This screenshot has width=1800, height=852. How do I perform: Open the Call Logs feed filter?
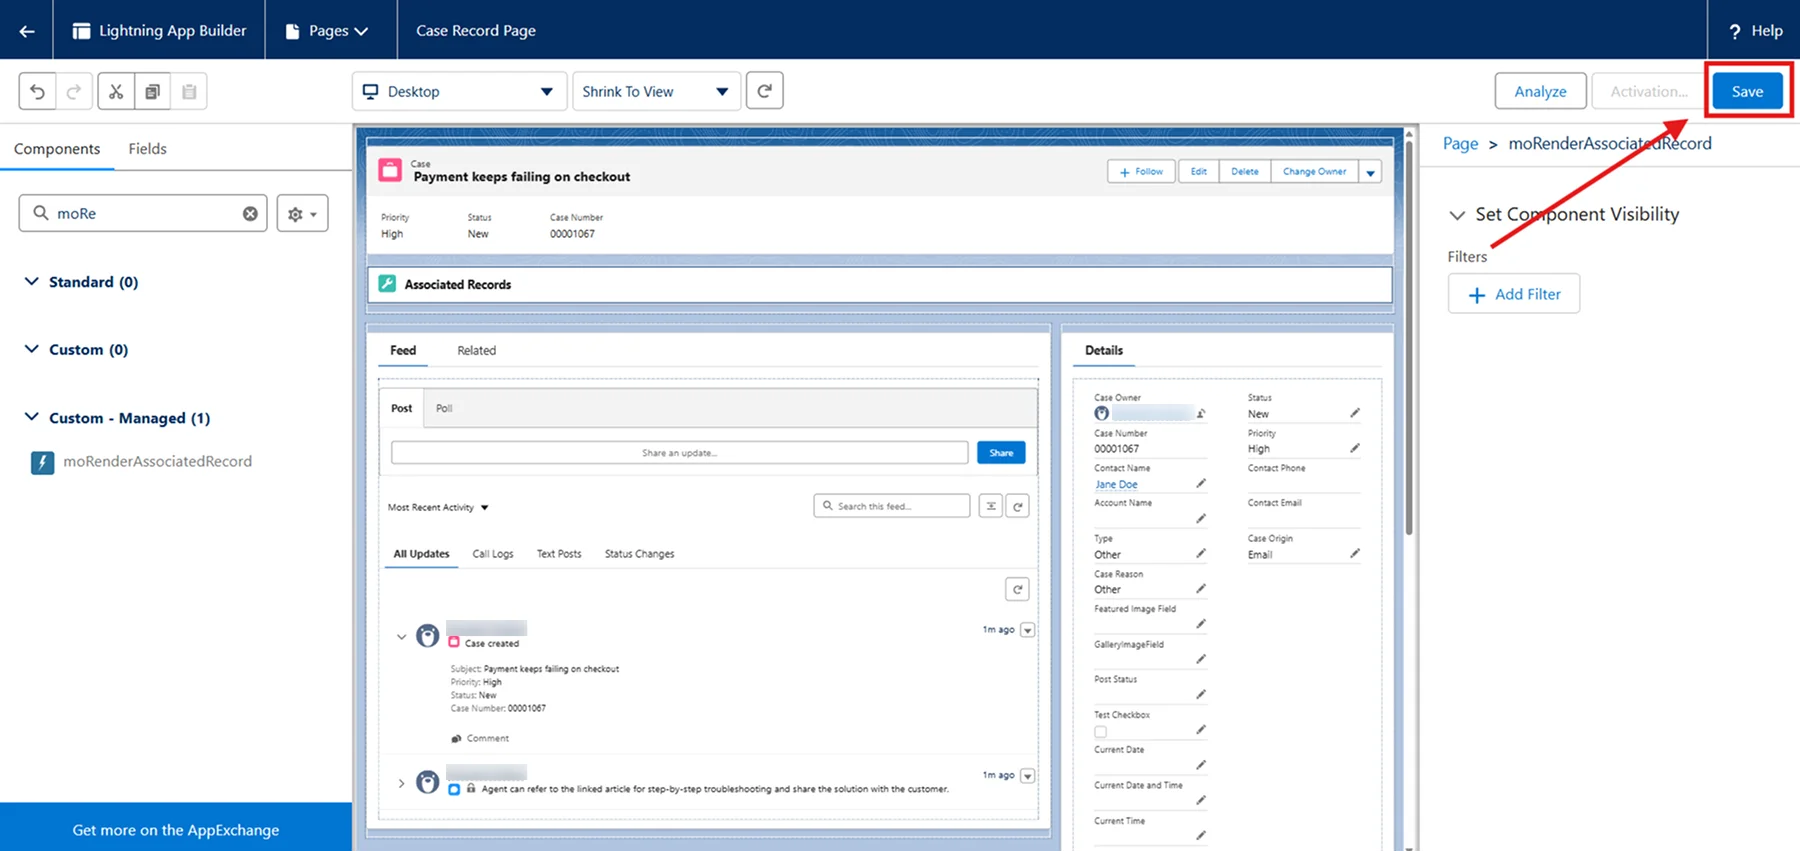[493, 554]
